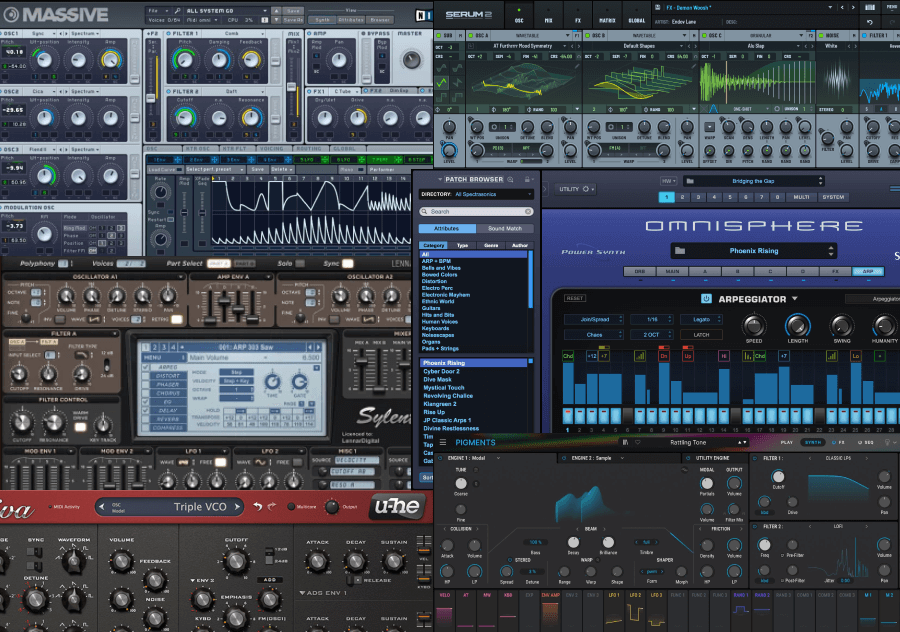Switch Massive view to Browser

[379, 20]
